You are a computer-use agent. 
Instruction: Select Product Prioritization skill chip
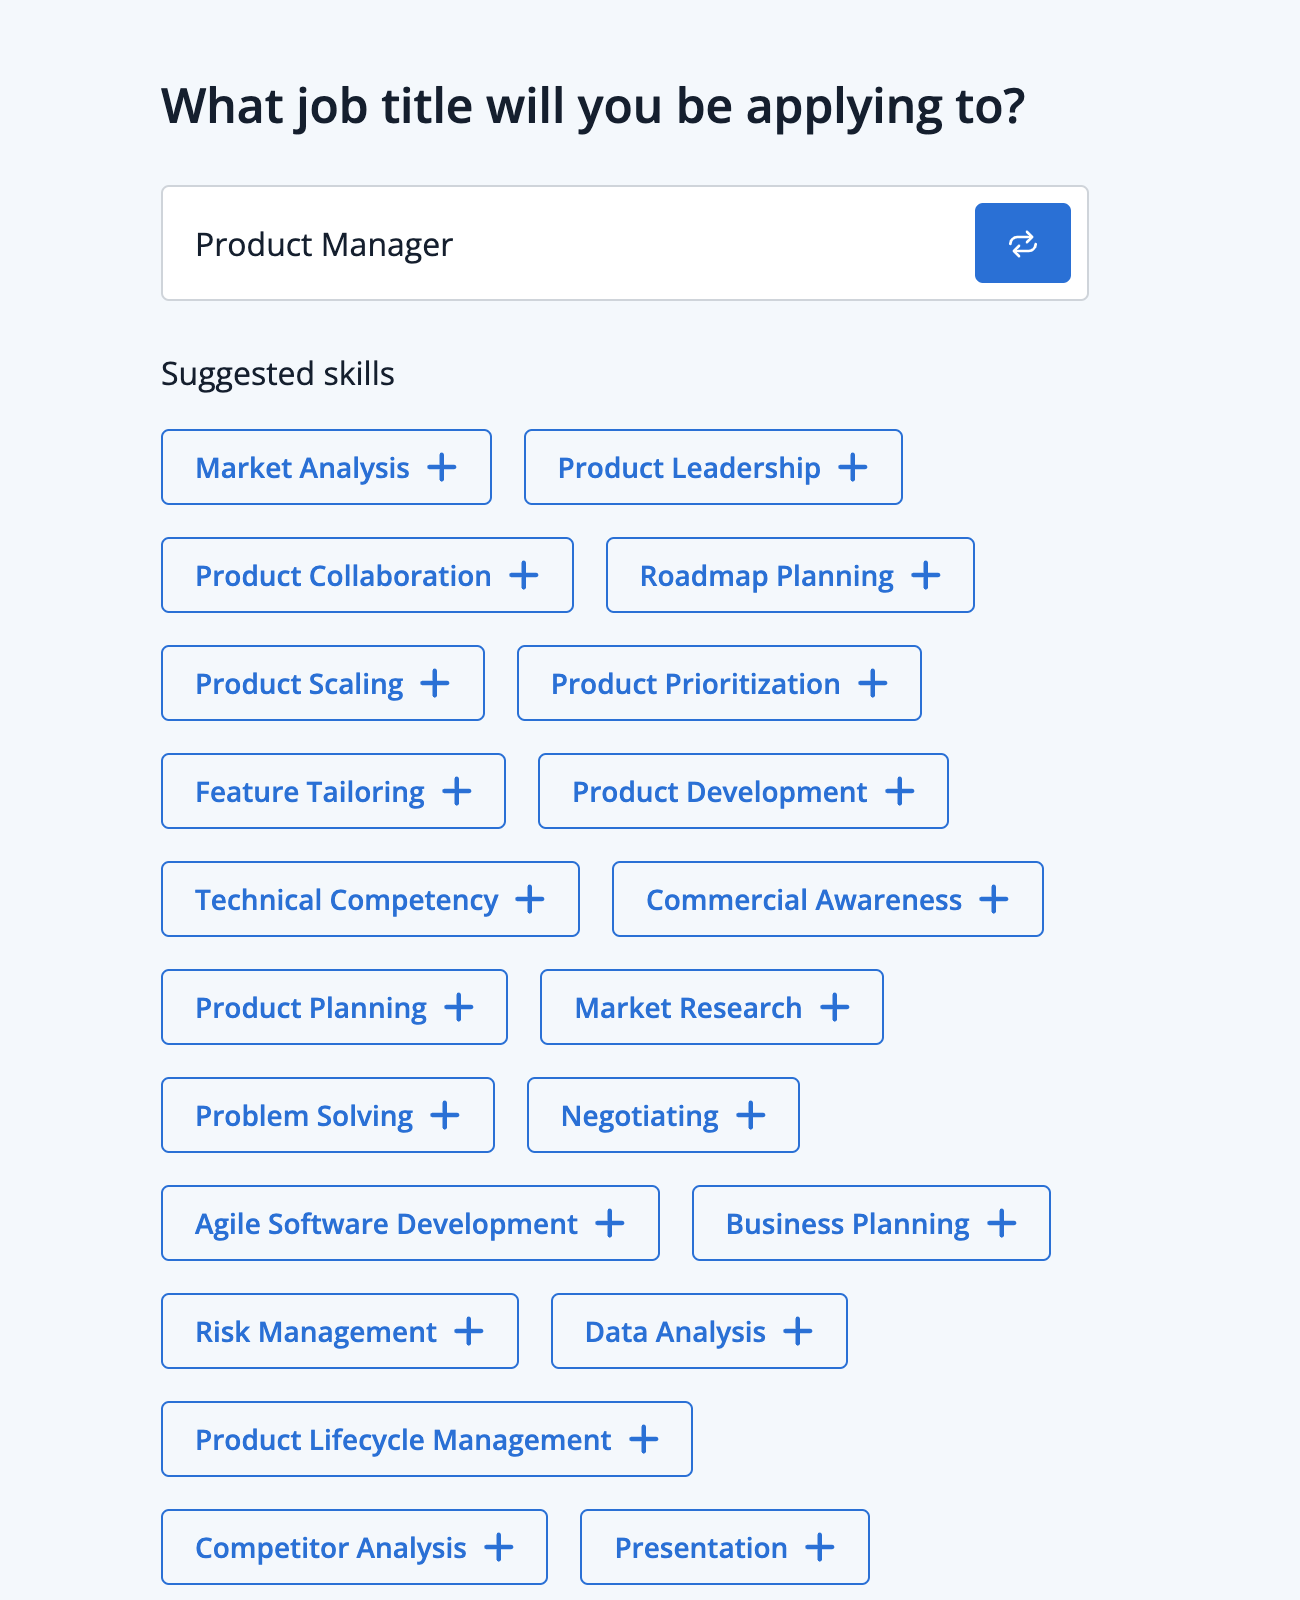coord(719,683)
